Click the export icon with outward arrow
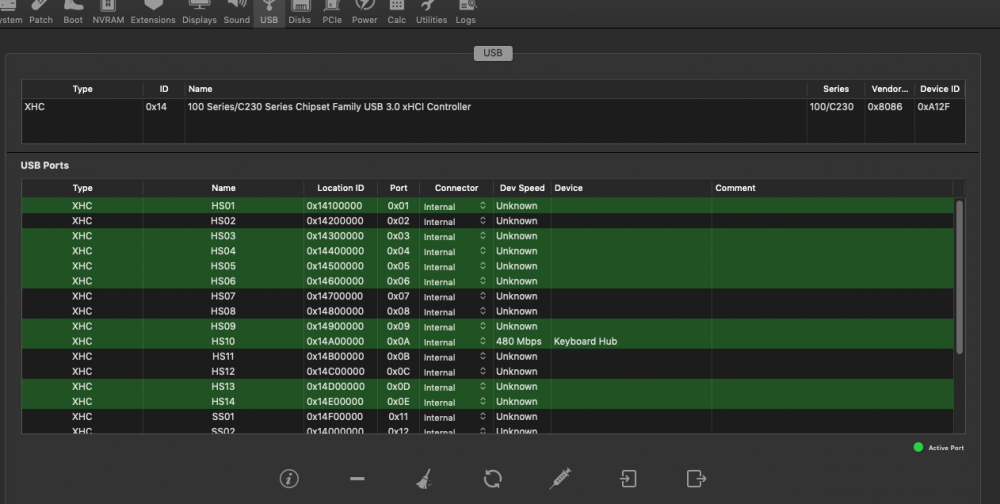The height and width of the screenshot is (504, 1000). pos(696,478)
